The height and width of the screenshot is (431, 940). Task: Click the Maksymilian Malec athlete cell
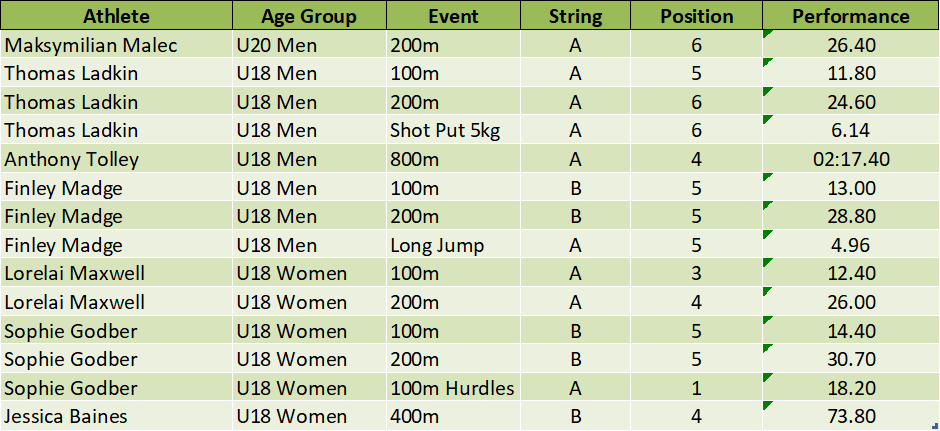click(x=91, y=45)
